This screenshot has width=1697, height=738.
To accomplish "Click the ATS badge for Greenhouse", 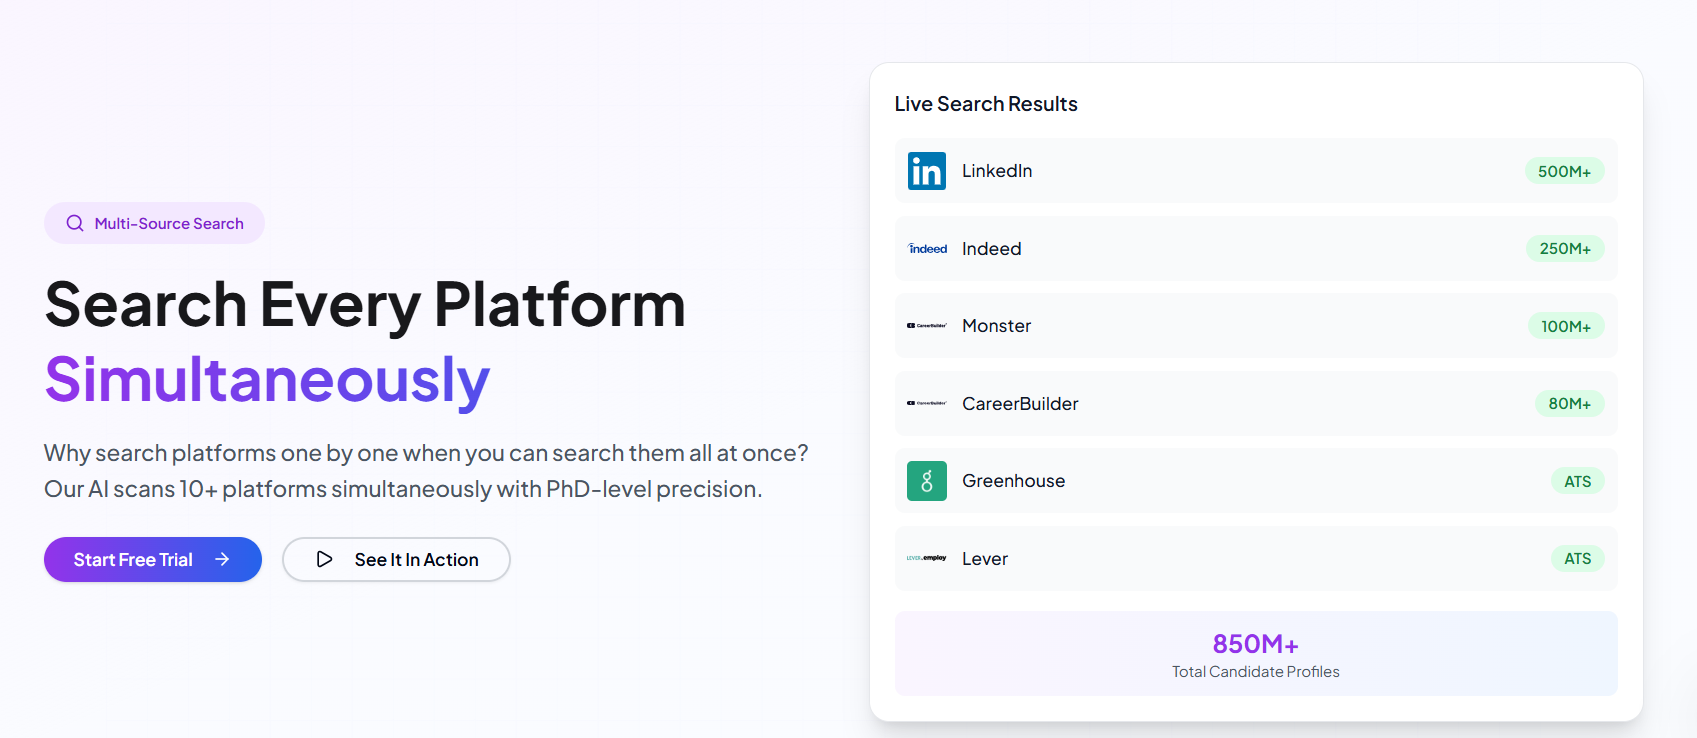I will (x=1577, y=481).
